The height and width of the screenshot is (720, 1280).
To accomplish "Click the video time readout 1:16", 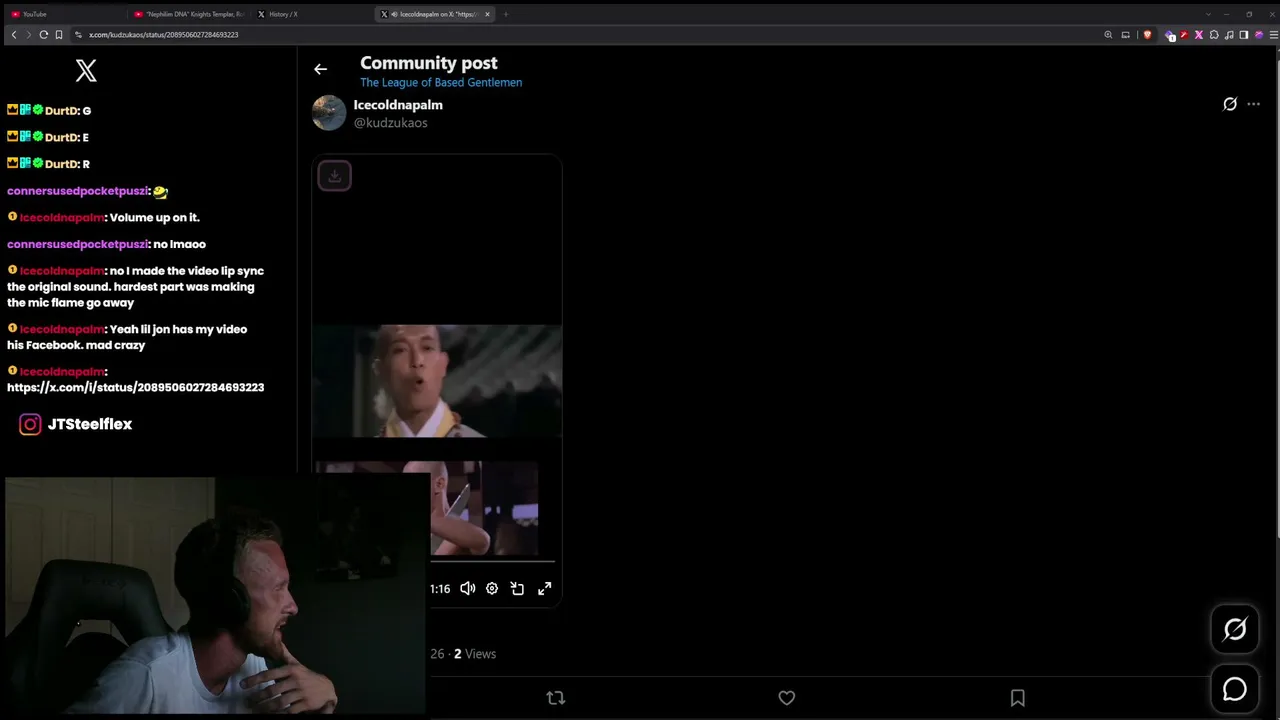I will tap(440, 589).
